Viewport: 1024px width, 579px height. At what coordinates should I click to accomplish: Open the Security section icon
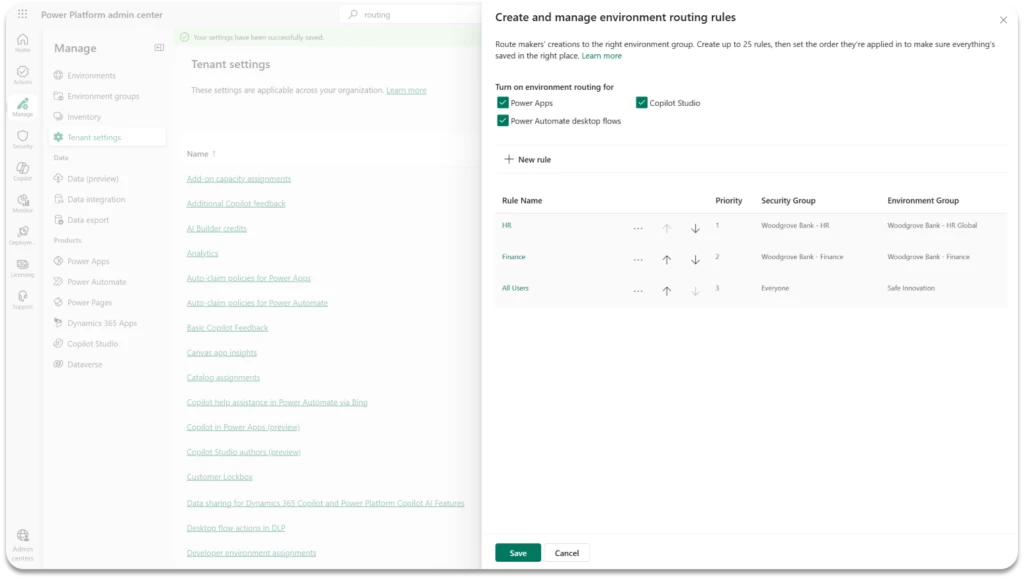coord(22,138)
